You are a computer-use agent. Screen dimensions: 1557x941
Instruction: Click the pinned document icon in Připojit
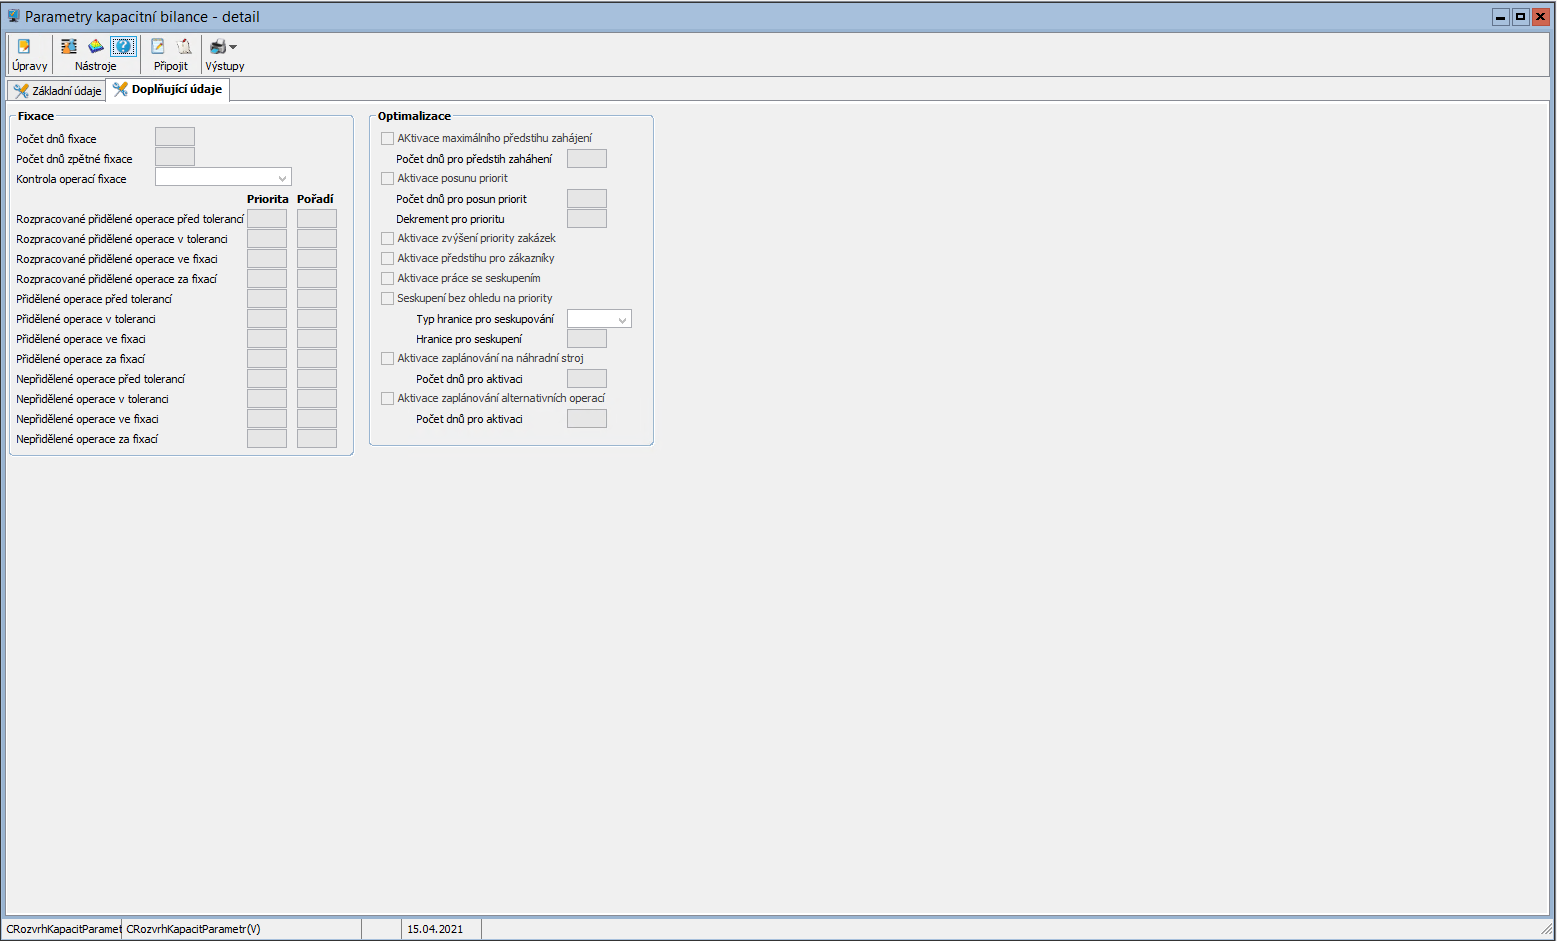184,47
